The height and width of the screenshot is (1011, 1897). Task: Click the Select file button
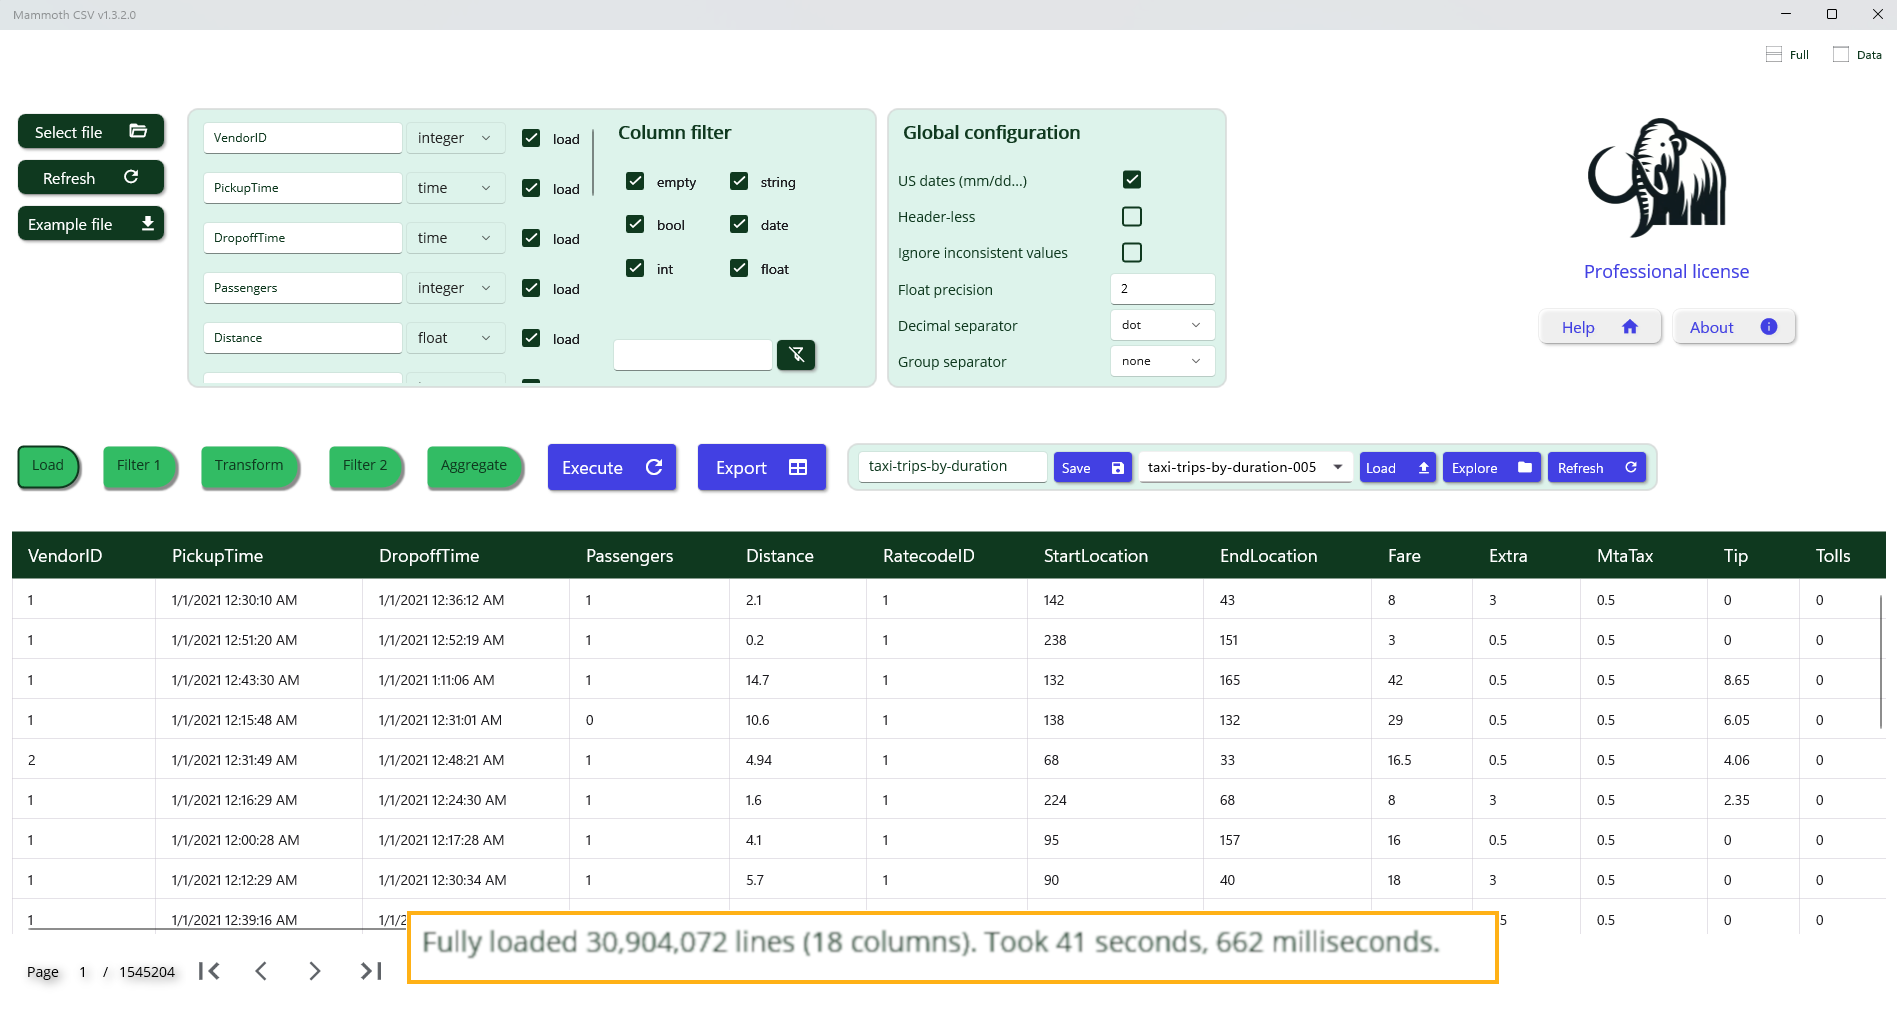coord(90,132)
